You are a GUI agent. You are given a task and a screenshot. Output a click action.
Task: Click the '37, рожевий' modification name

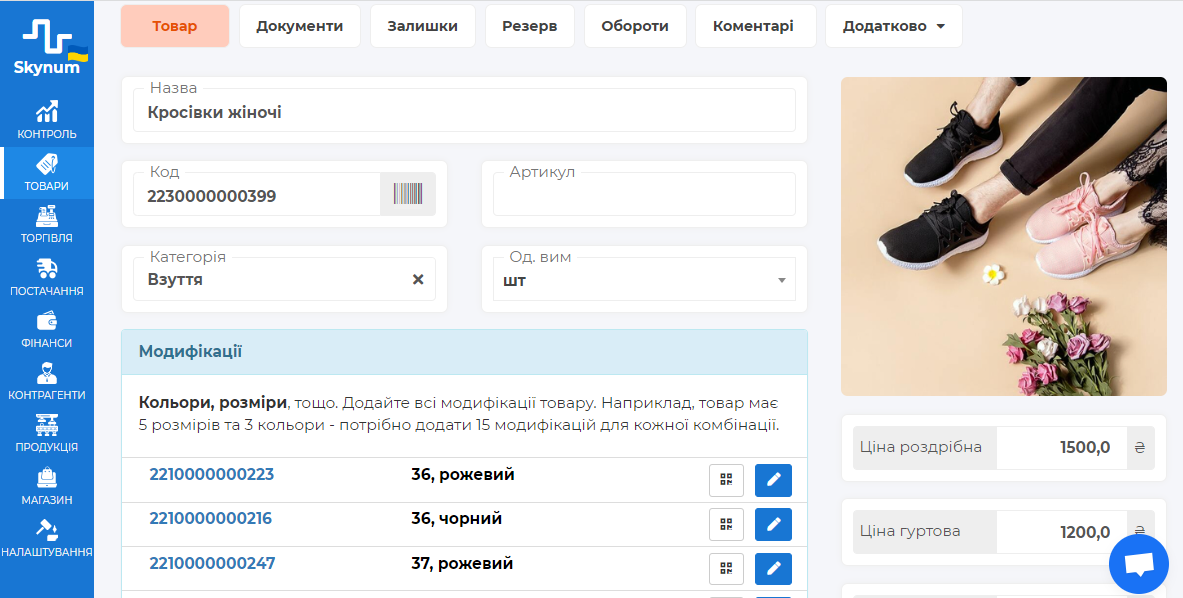462,563
